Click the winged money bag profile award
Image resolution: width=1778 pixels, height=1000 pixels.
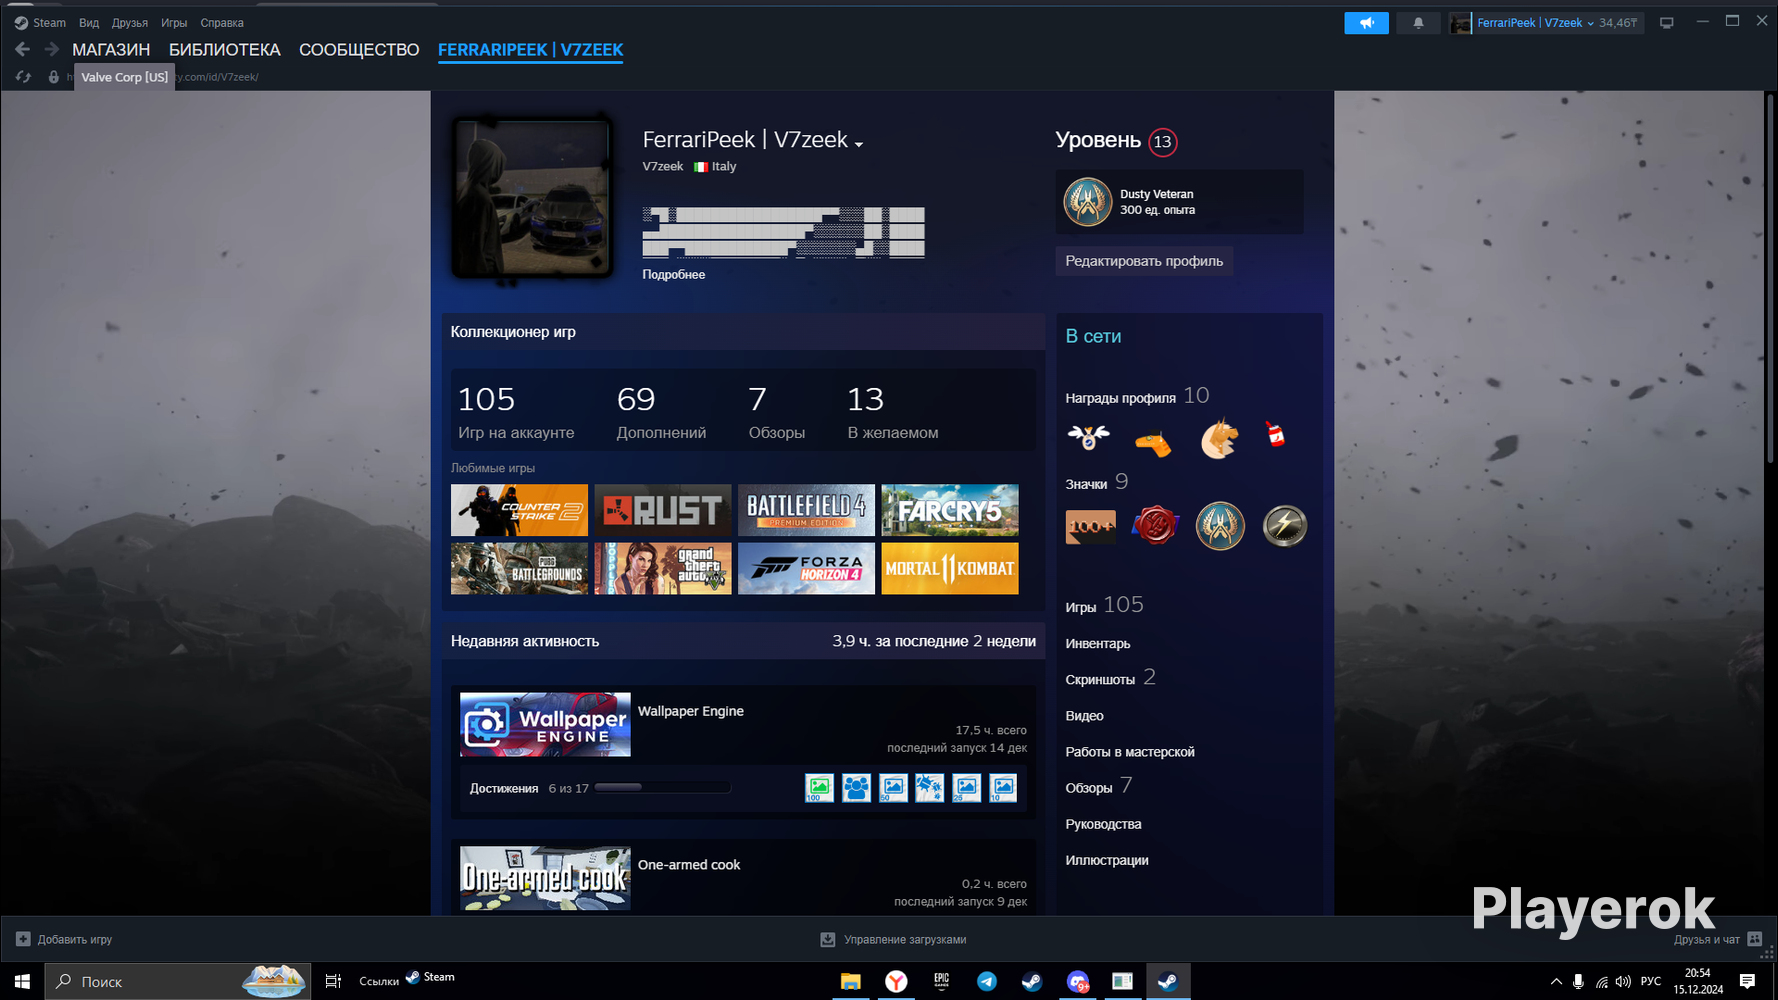click(1088, 438)
